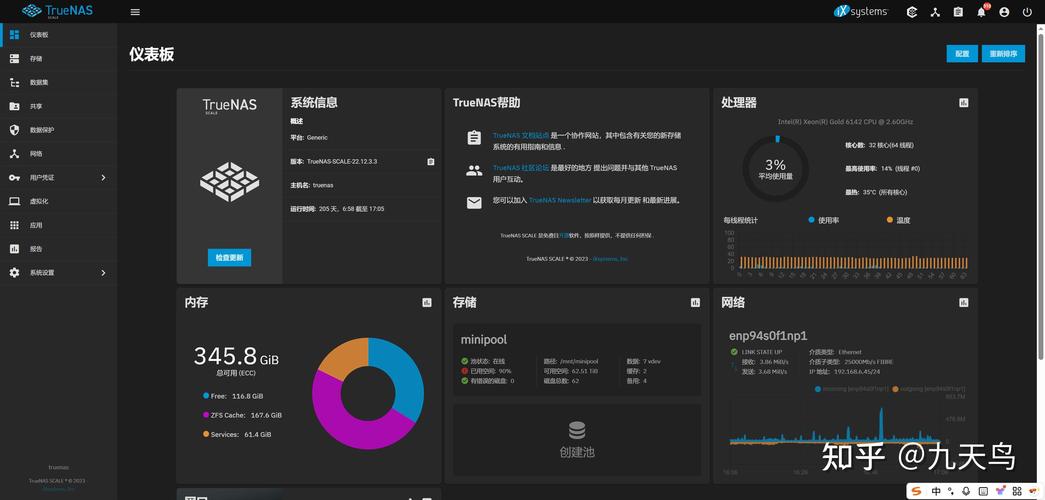Click the 创建池 disk stack icon

pos(577,430)
